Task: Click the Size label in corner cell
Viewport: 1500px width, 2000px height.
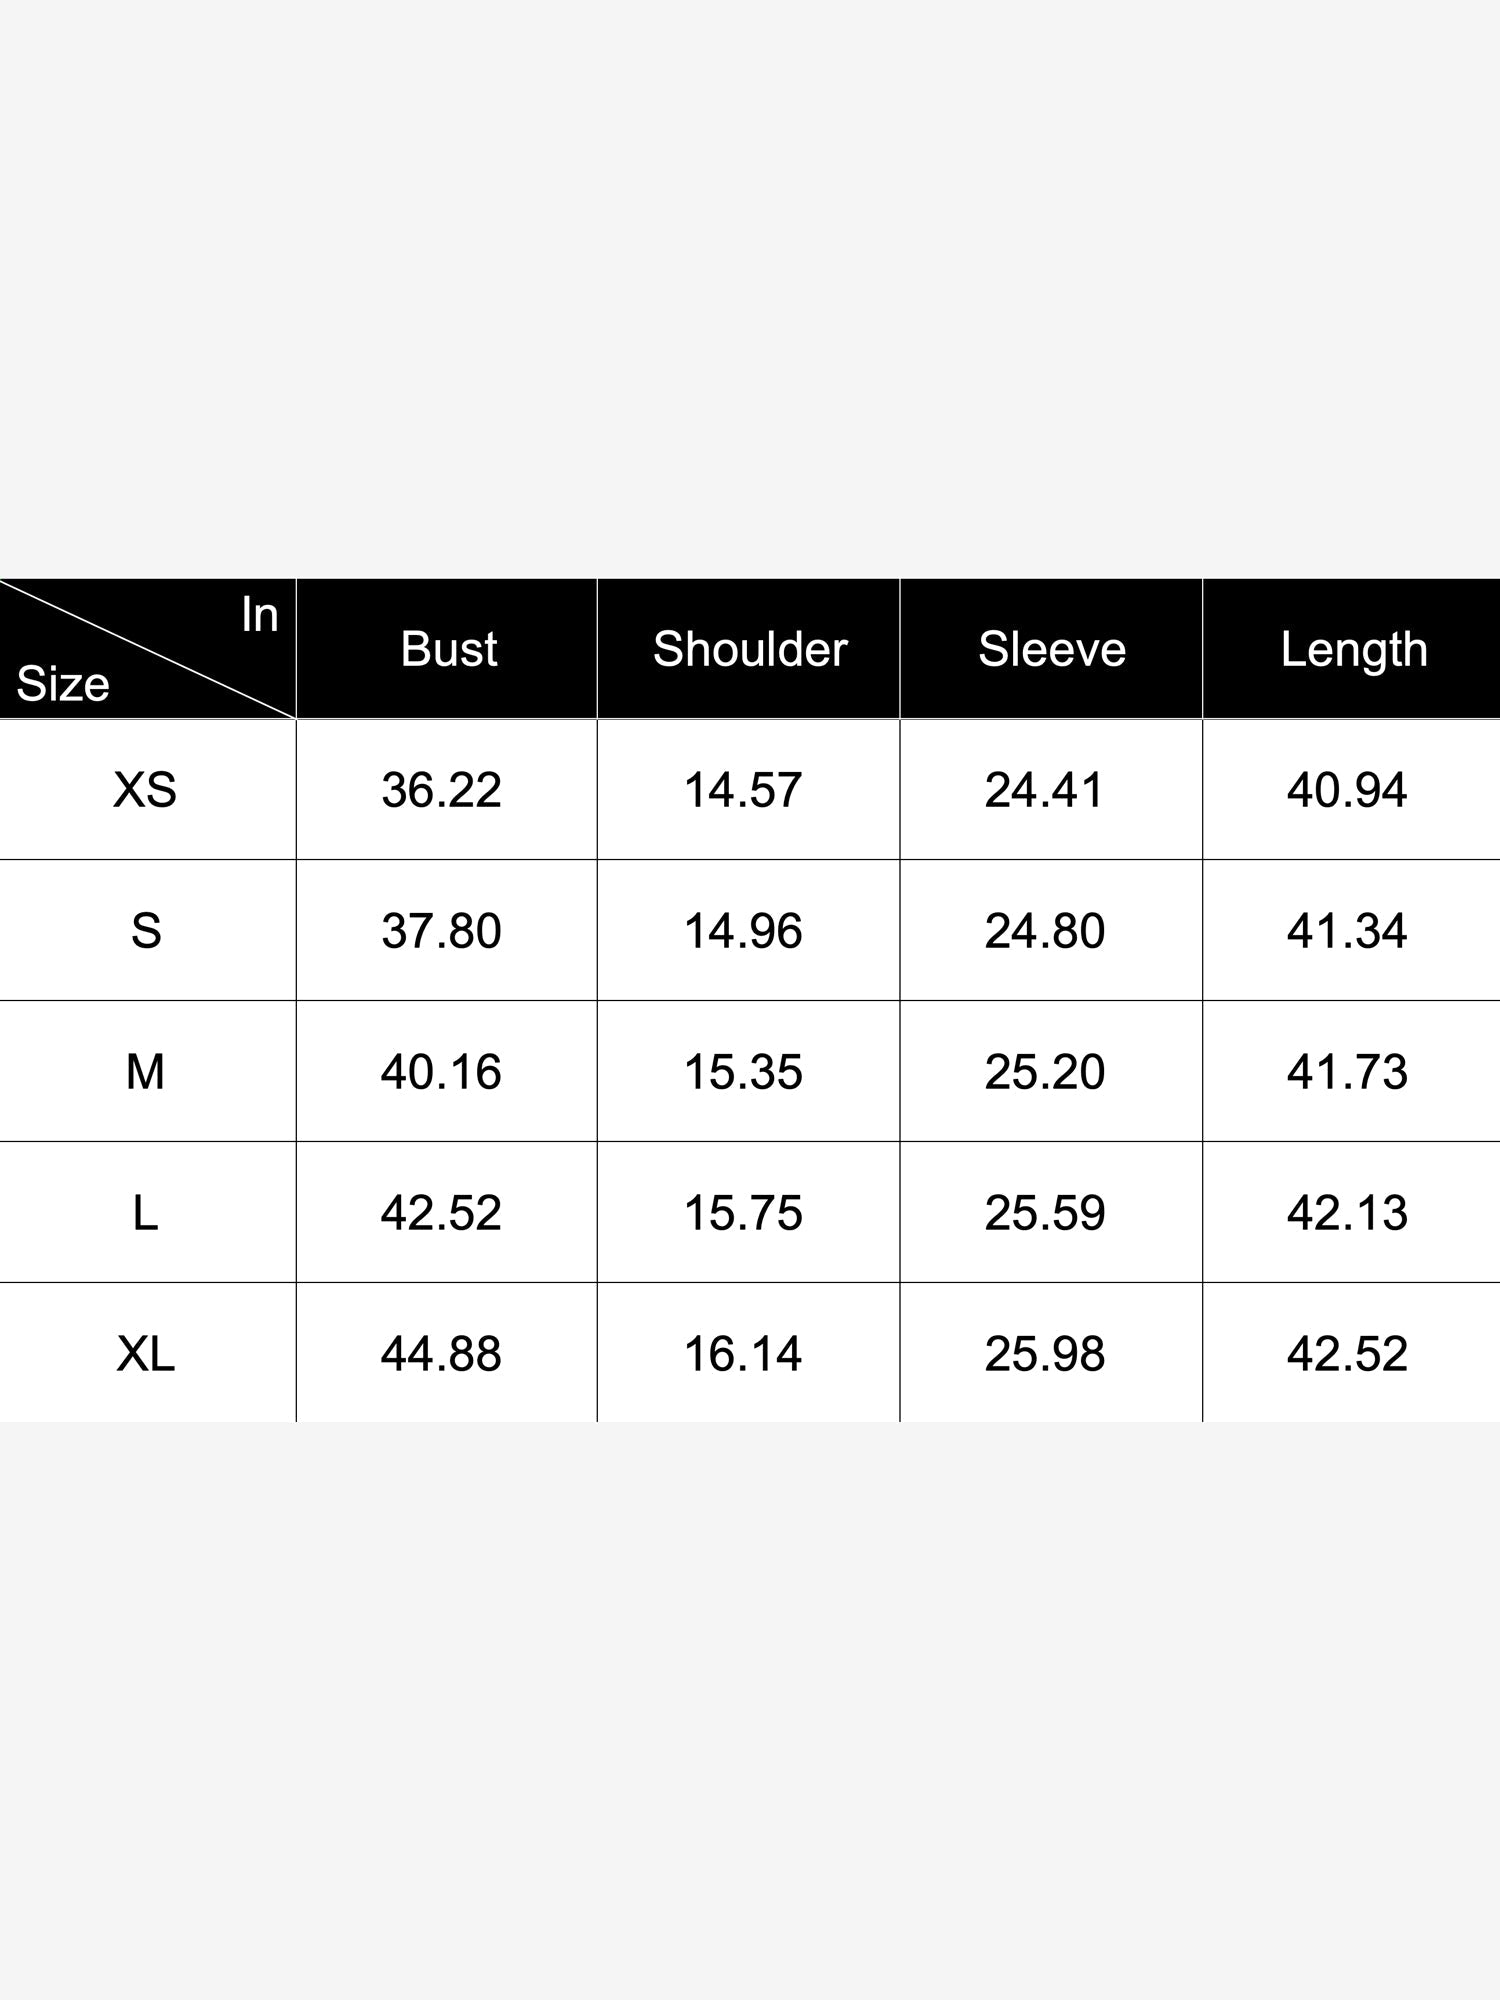Action: click(63, 684)
